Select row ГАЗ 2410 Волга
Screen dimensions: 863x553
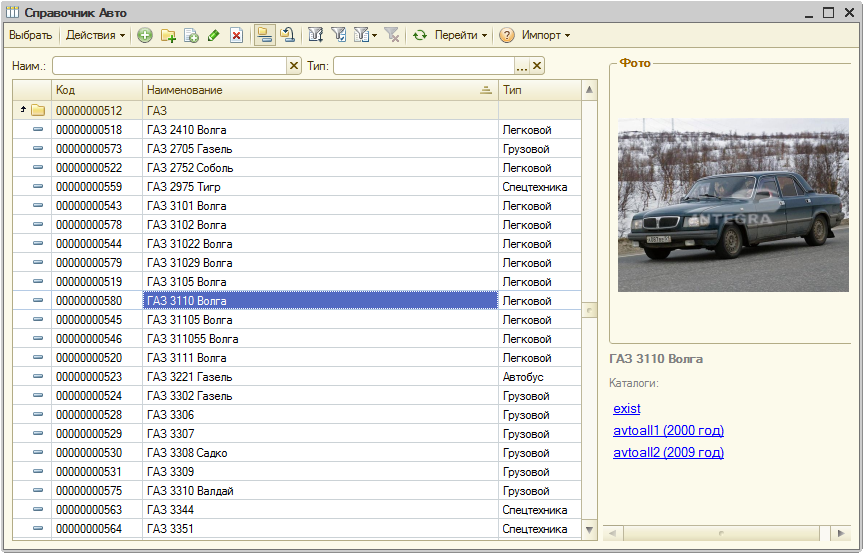coord(297,130)
